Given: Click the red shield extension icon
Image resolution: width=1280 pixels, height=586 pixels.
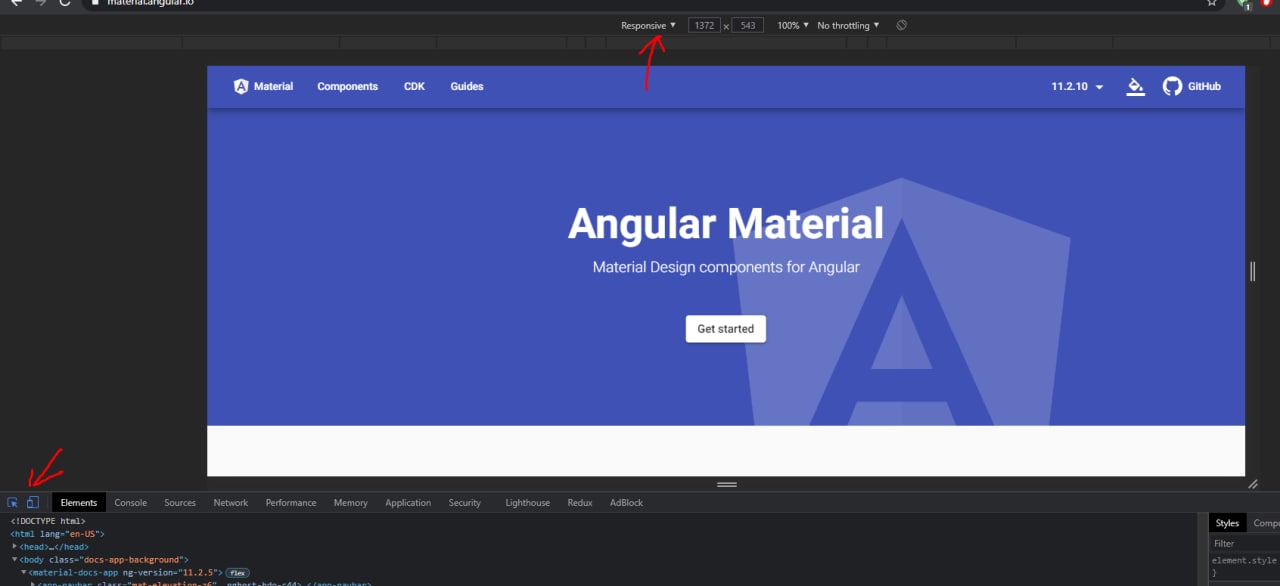Looking at the screenshot, I should point(1268,3).
